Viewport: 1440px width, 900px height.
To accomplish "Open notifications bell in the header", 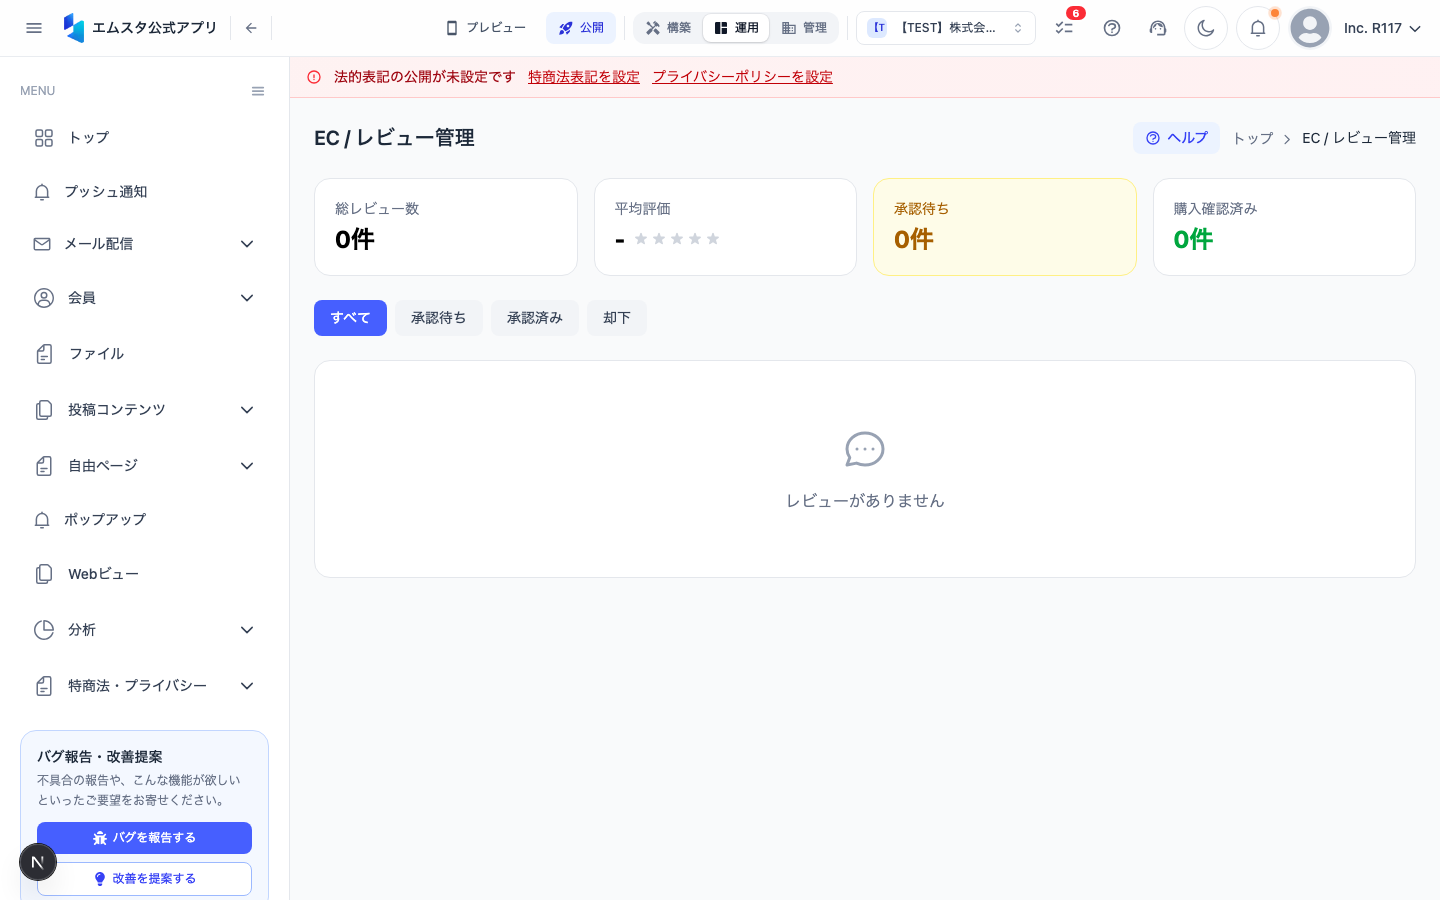I will [1258, 28].
